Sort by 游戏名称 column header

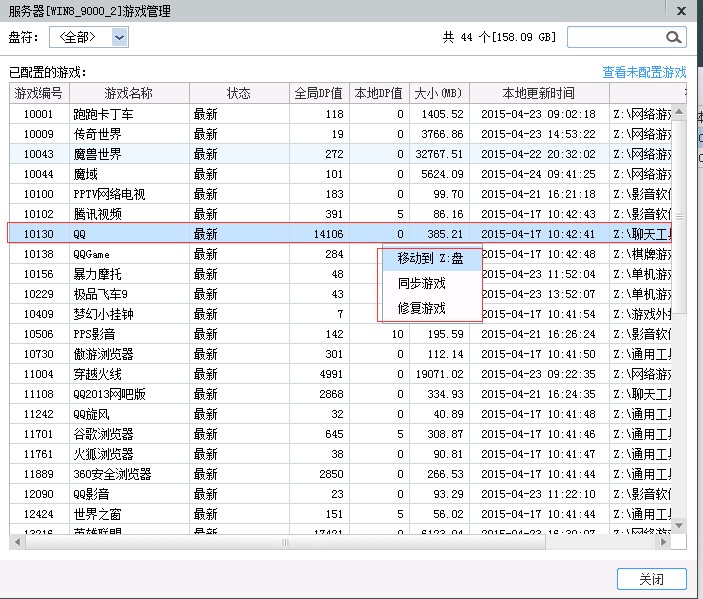129,93
